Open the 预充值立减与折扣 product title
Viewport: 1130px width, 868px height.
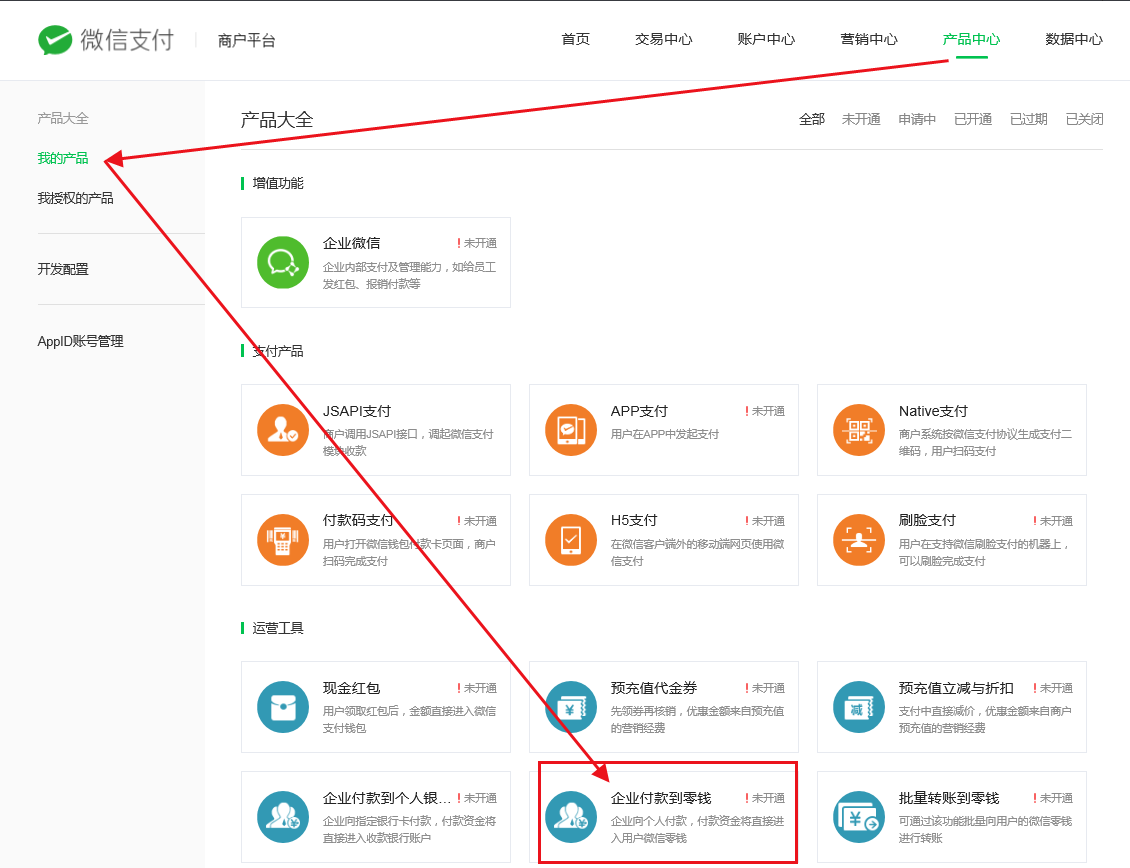pos(956,688)
